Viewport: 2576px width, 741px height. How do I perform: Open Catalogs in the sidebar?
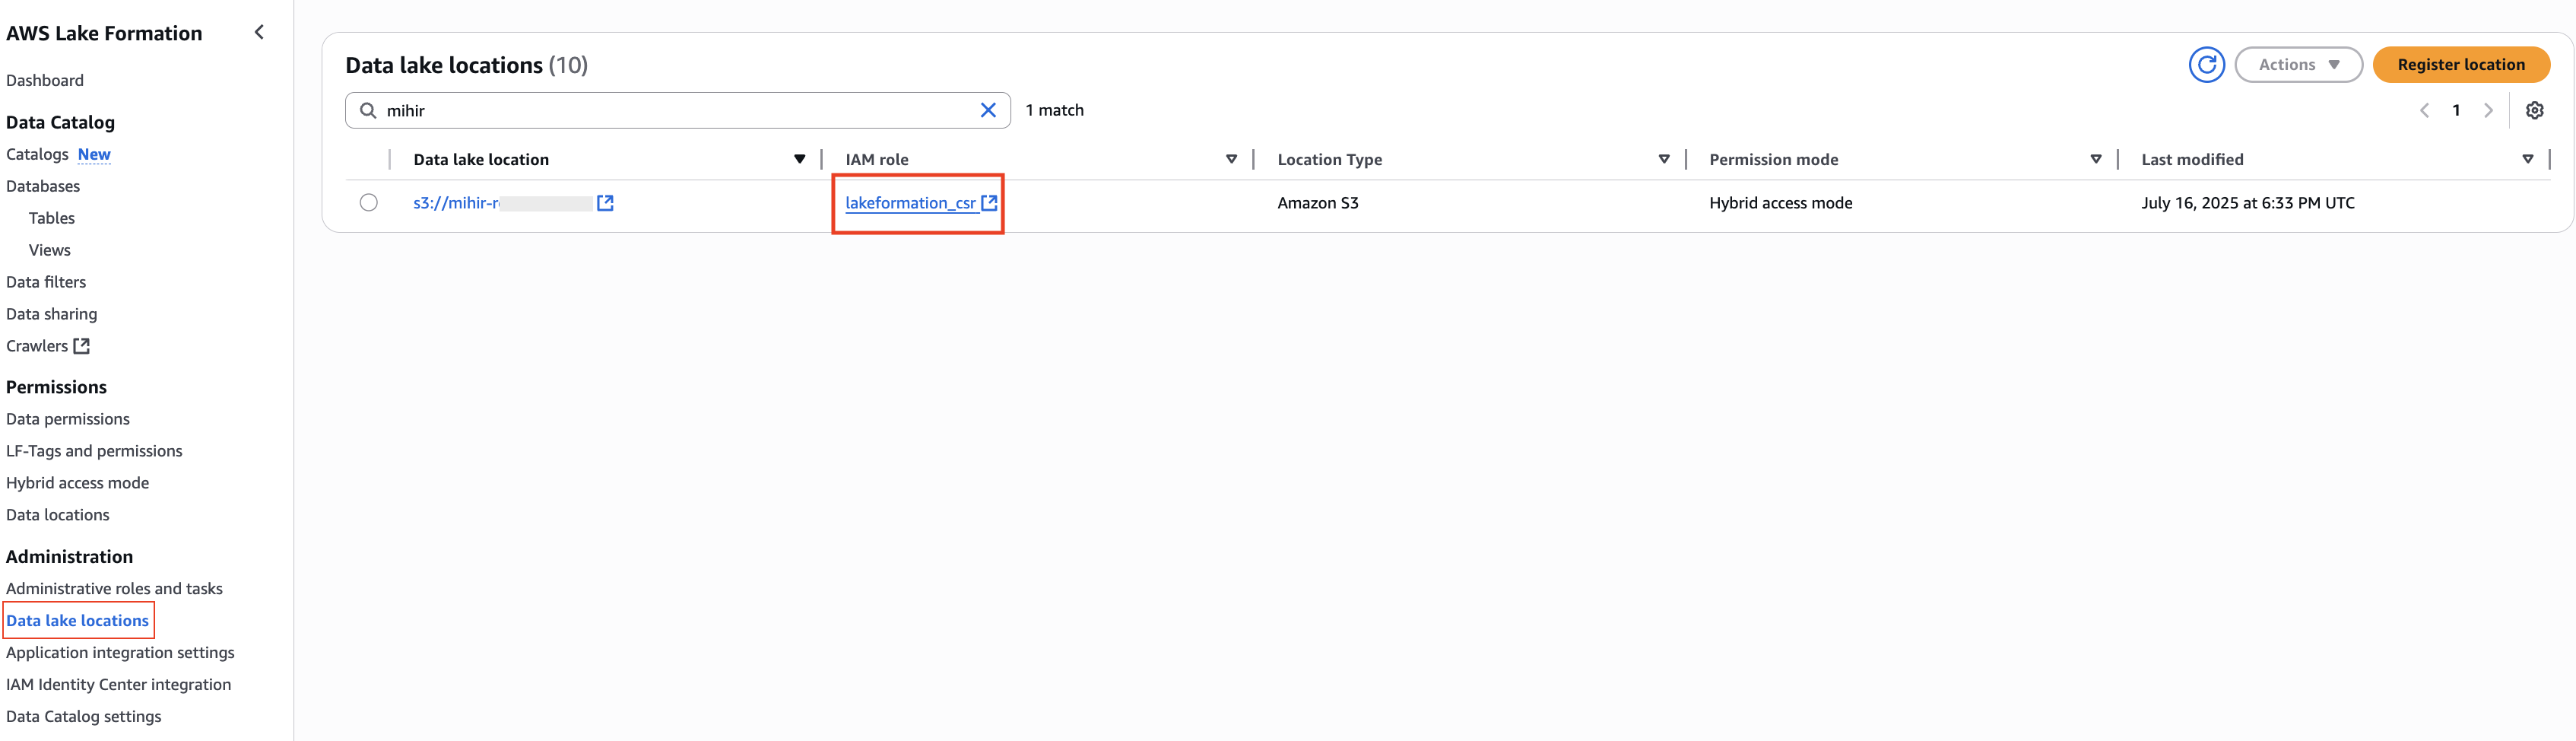37,154
